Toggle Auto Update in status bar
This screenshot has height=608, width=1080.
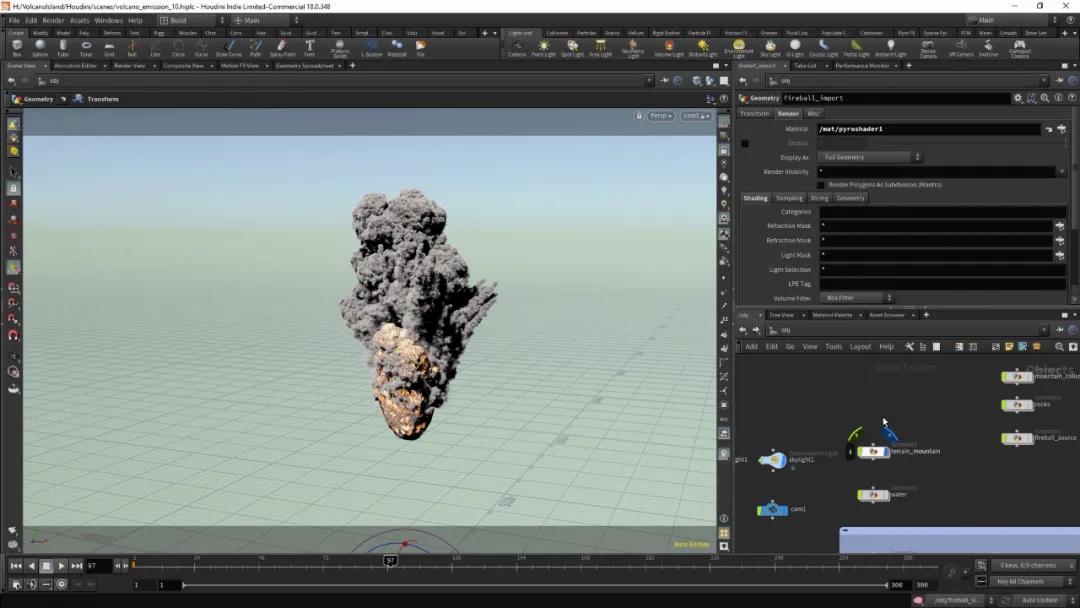pyautogui.click(x=1039, y=600)
